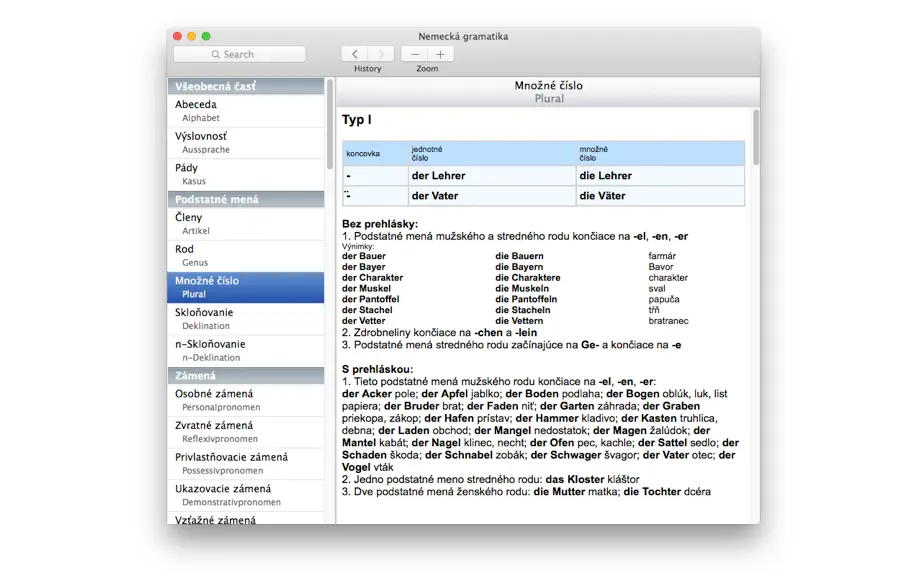922x576 pixels.
Task: Open Privlastňovacie zámená (Possessivpronomen)
Action: [x=246, y=463]
